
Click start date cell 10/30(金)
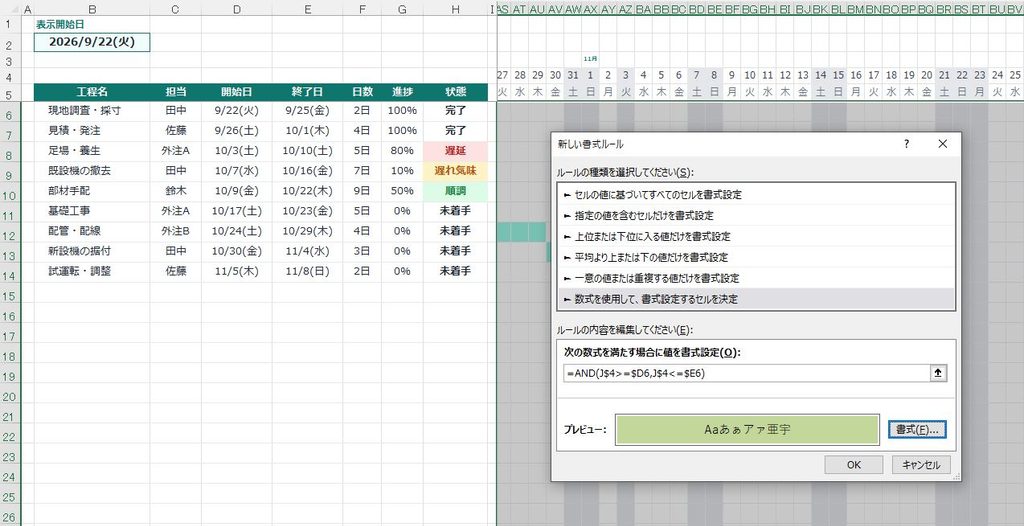point(236,250)
